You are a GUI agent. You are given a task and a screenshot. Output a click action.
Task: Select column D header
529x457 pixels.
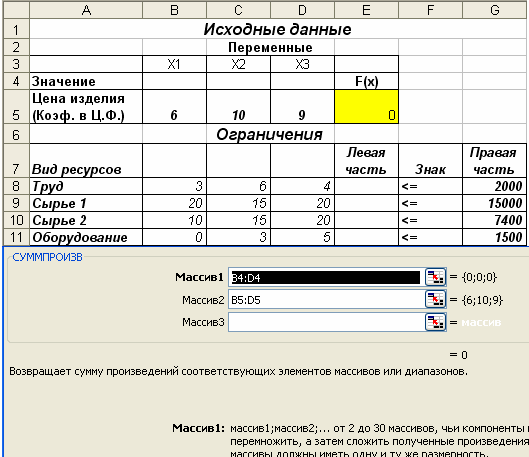pos(302,10)
